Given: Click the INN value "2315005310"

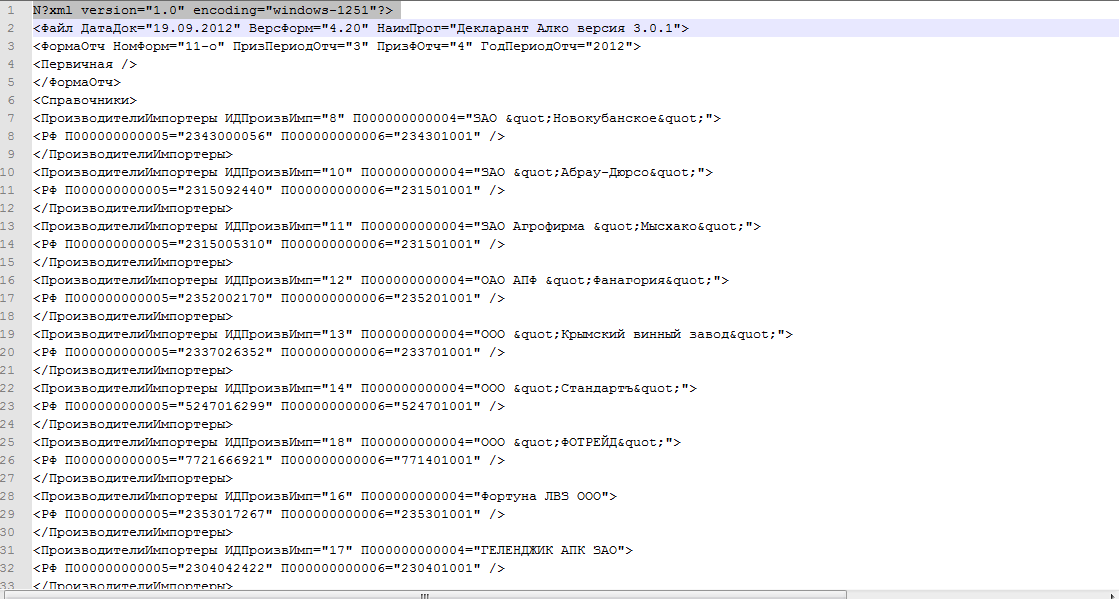Looking at the screenshot, I should pyautogui.click(x=226, y=244).
